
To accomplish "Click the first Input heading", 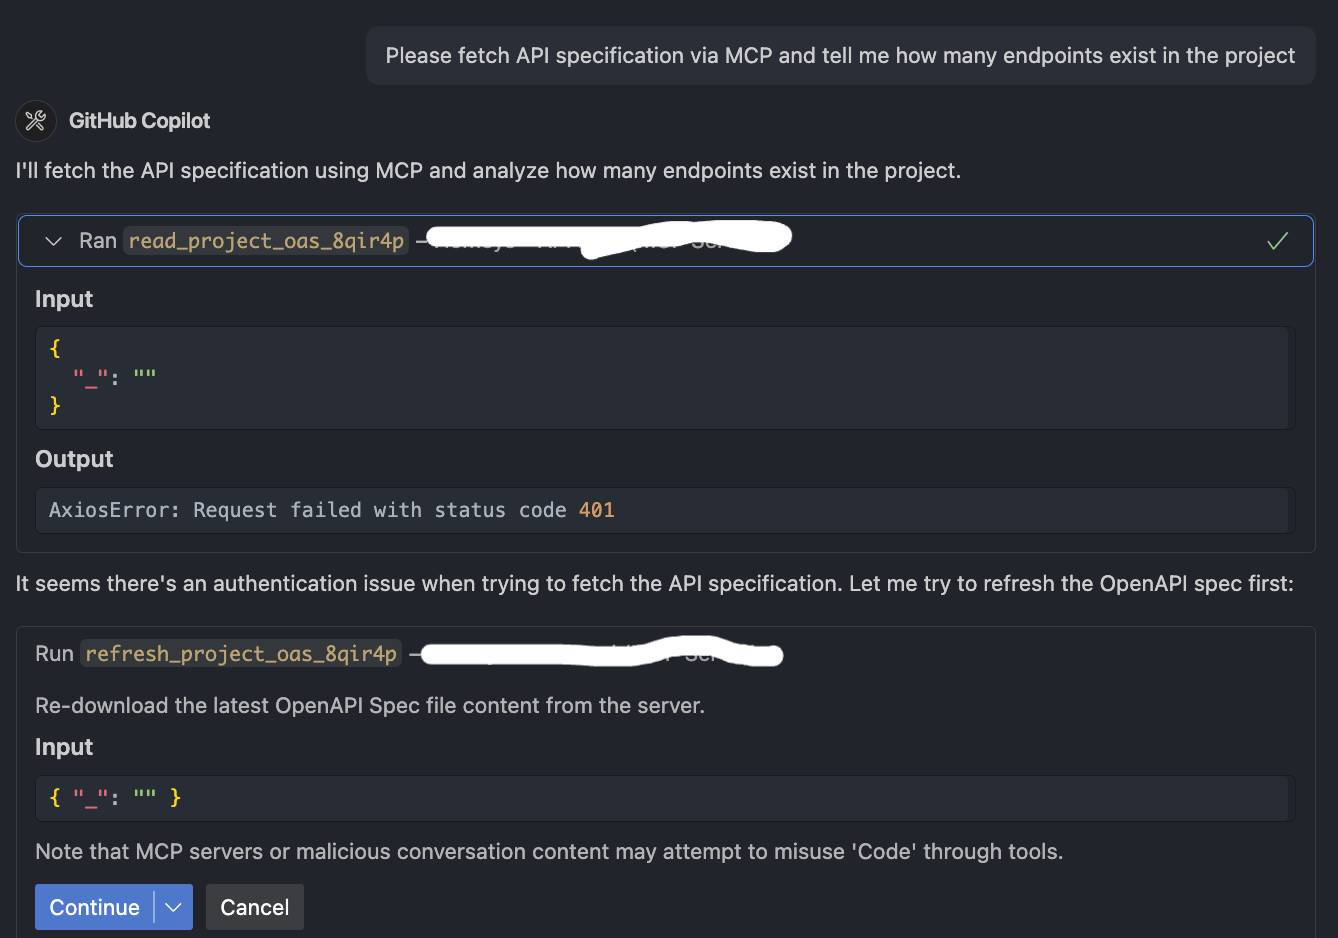I will click(x=64, y=299).
